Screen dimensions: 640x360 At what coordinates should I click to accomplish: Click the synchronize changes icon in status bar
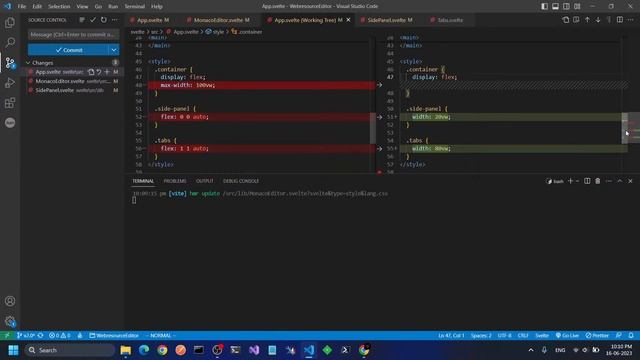coord(40,336)
